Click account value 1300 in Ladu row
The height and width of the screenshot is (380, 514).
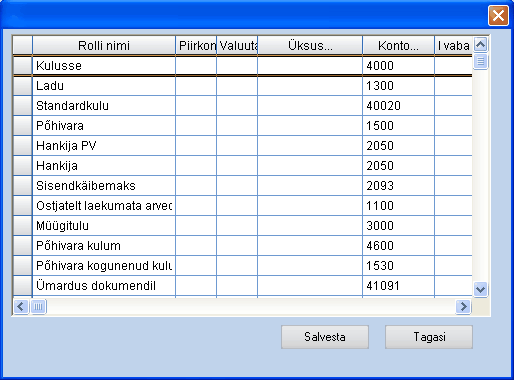[x=399, y=86]
